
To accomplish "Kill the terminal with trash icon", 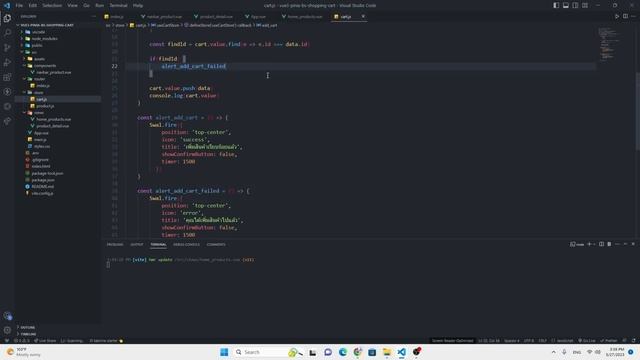I will (x=609, y=244).
